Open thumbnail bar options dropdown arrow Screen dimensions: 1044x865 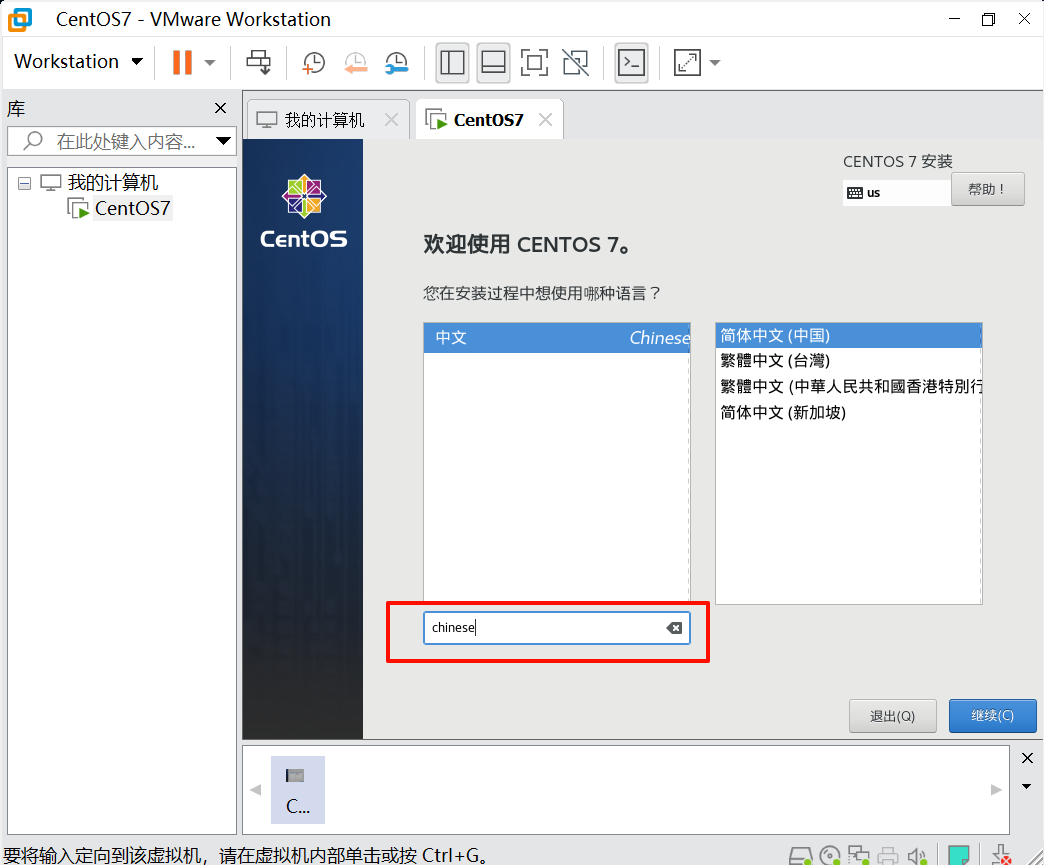1027,786
